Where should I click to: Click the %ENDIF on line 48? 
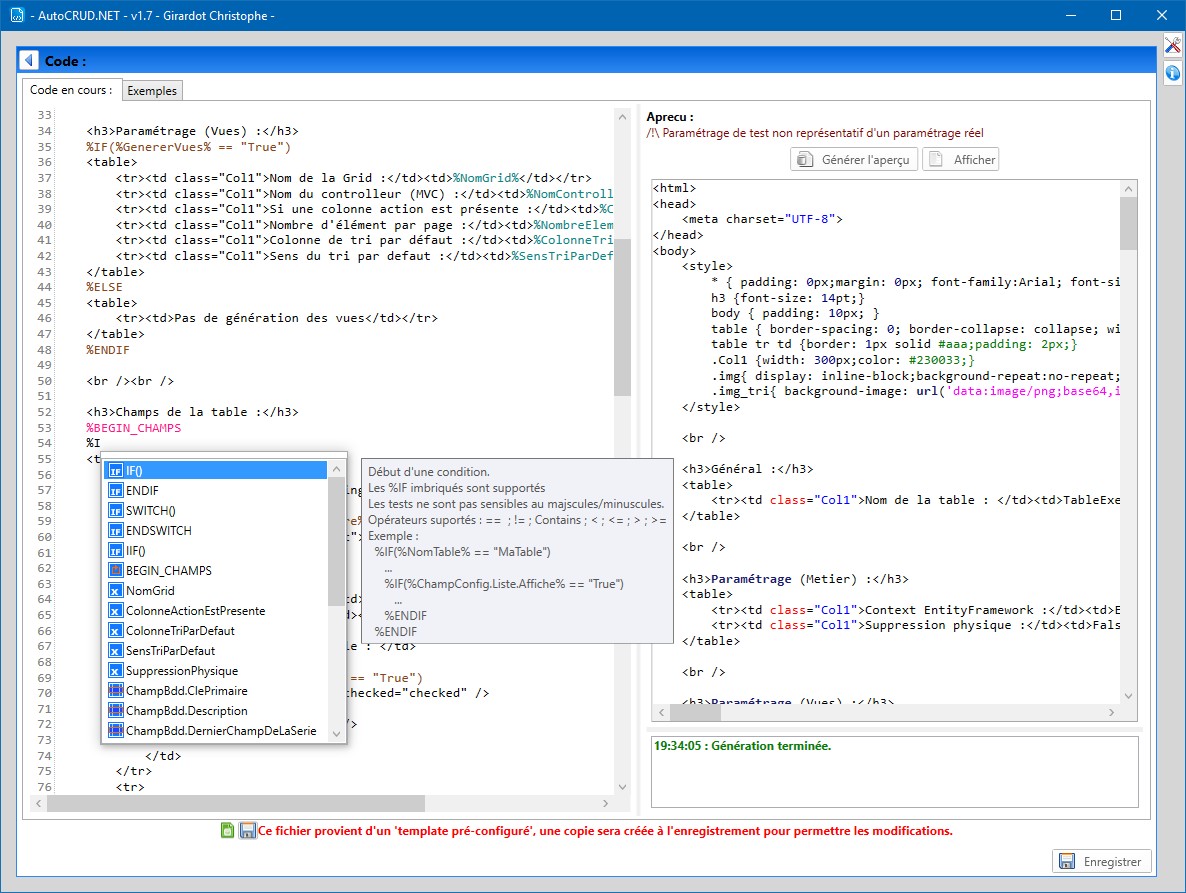107,350
